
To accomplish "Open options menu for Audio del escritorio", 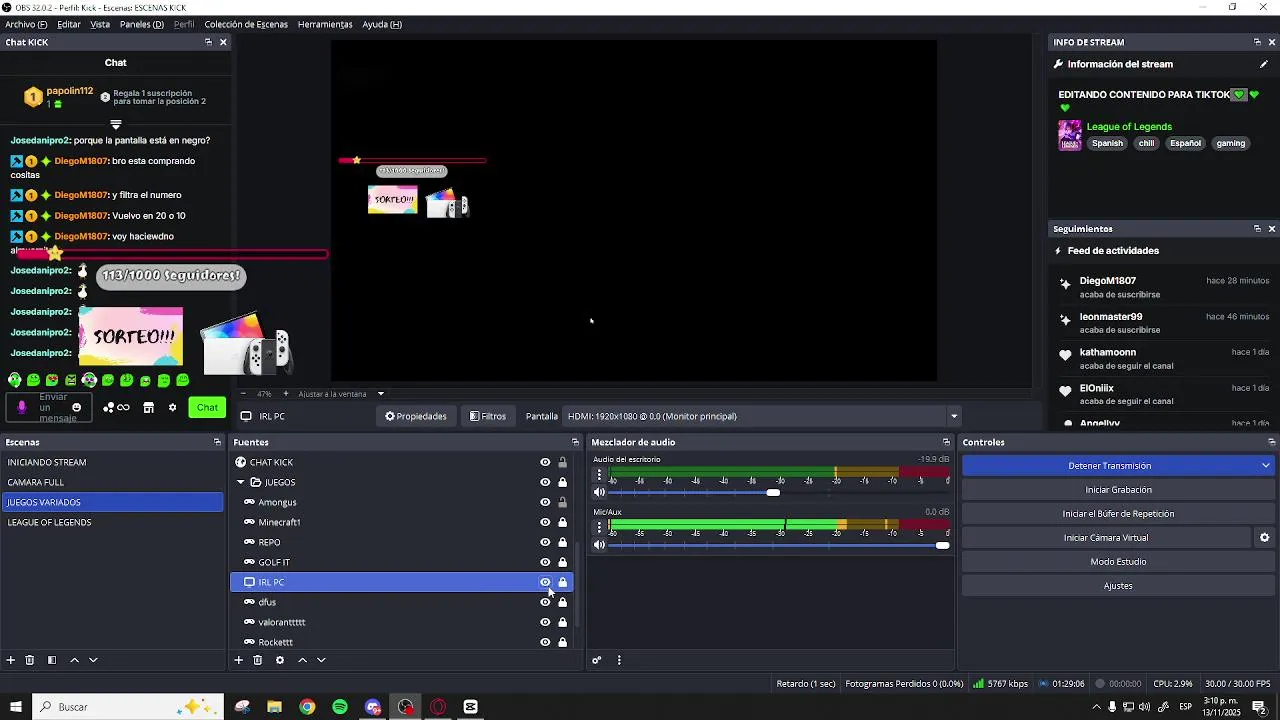I will 600,476.
